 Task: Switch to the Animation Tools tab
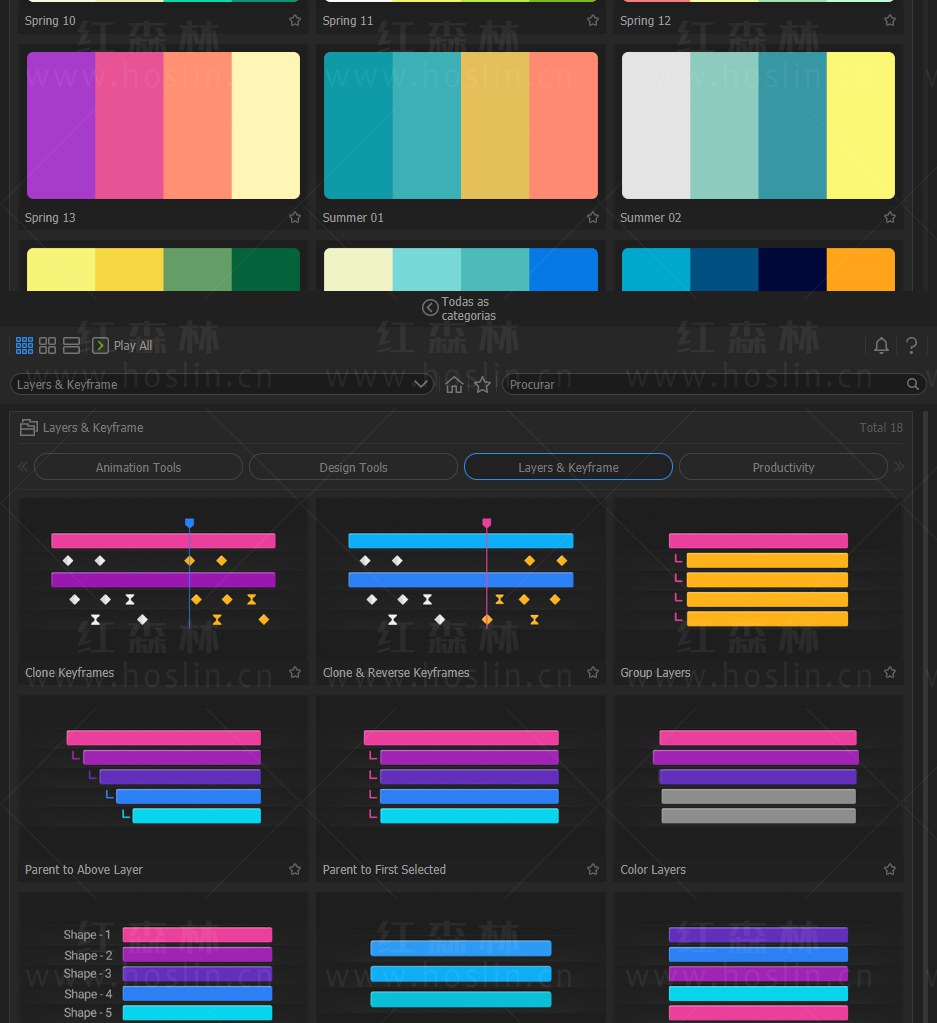click(138, 467)
